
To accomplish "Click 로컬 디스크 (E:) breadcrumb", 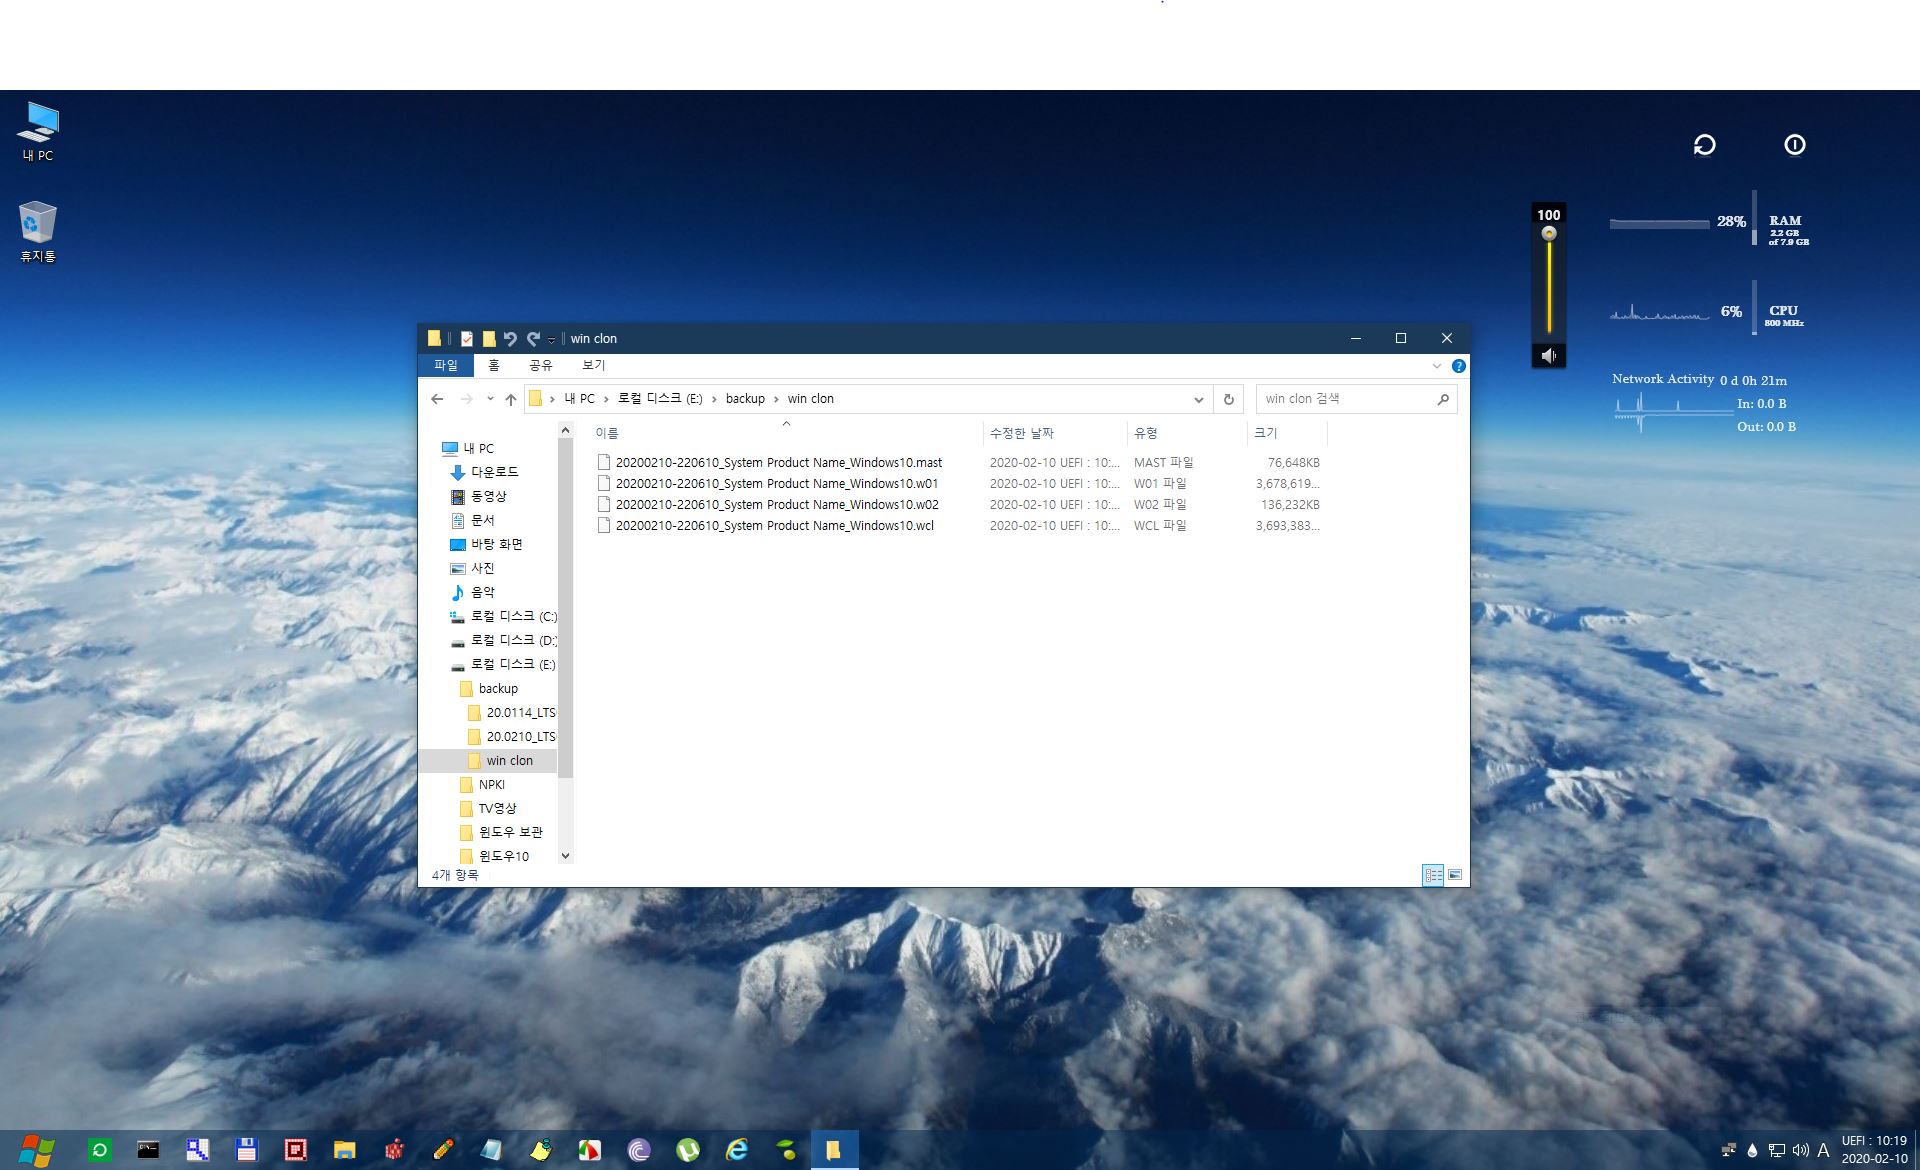I will tap(660, 398).
